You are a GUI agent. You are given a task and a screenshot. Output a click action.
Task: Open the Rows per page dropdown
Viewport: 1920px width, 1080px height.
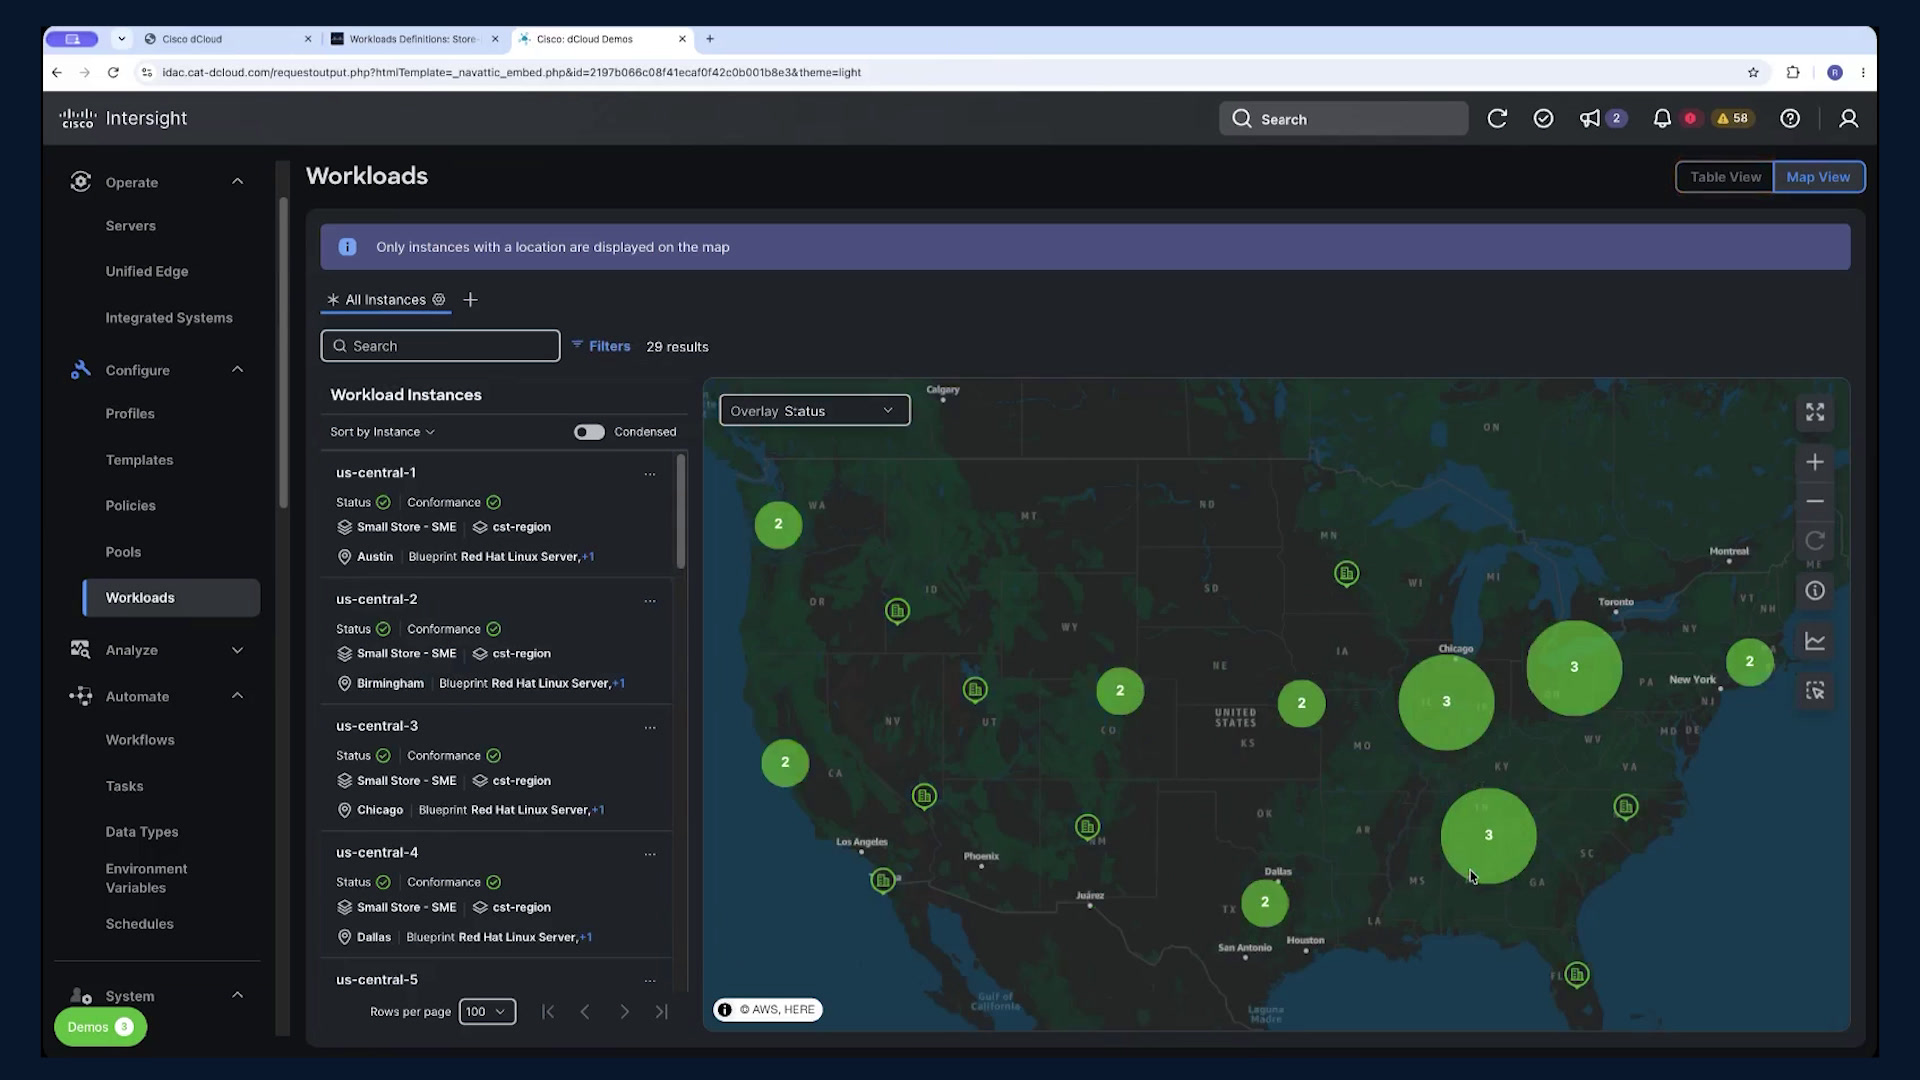pyautogui.click(x=487, y=1011)
